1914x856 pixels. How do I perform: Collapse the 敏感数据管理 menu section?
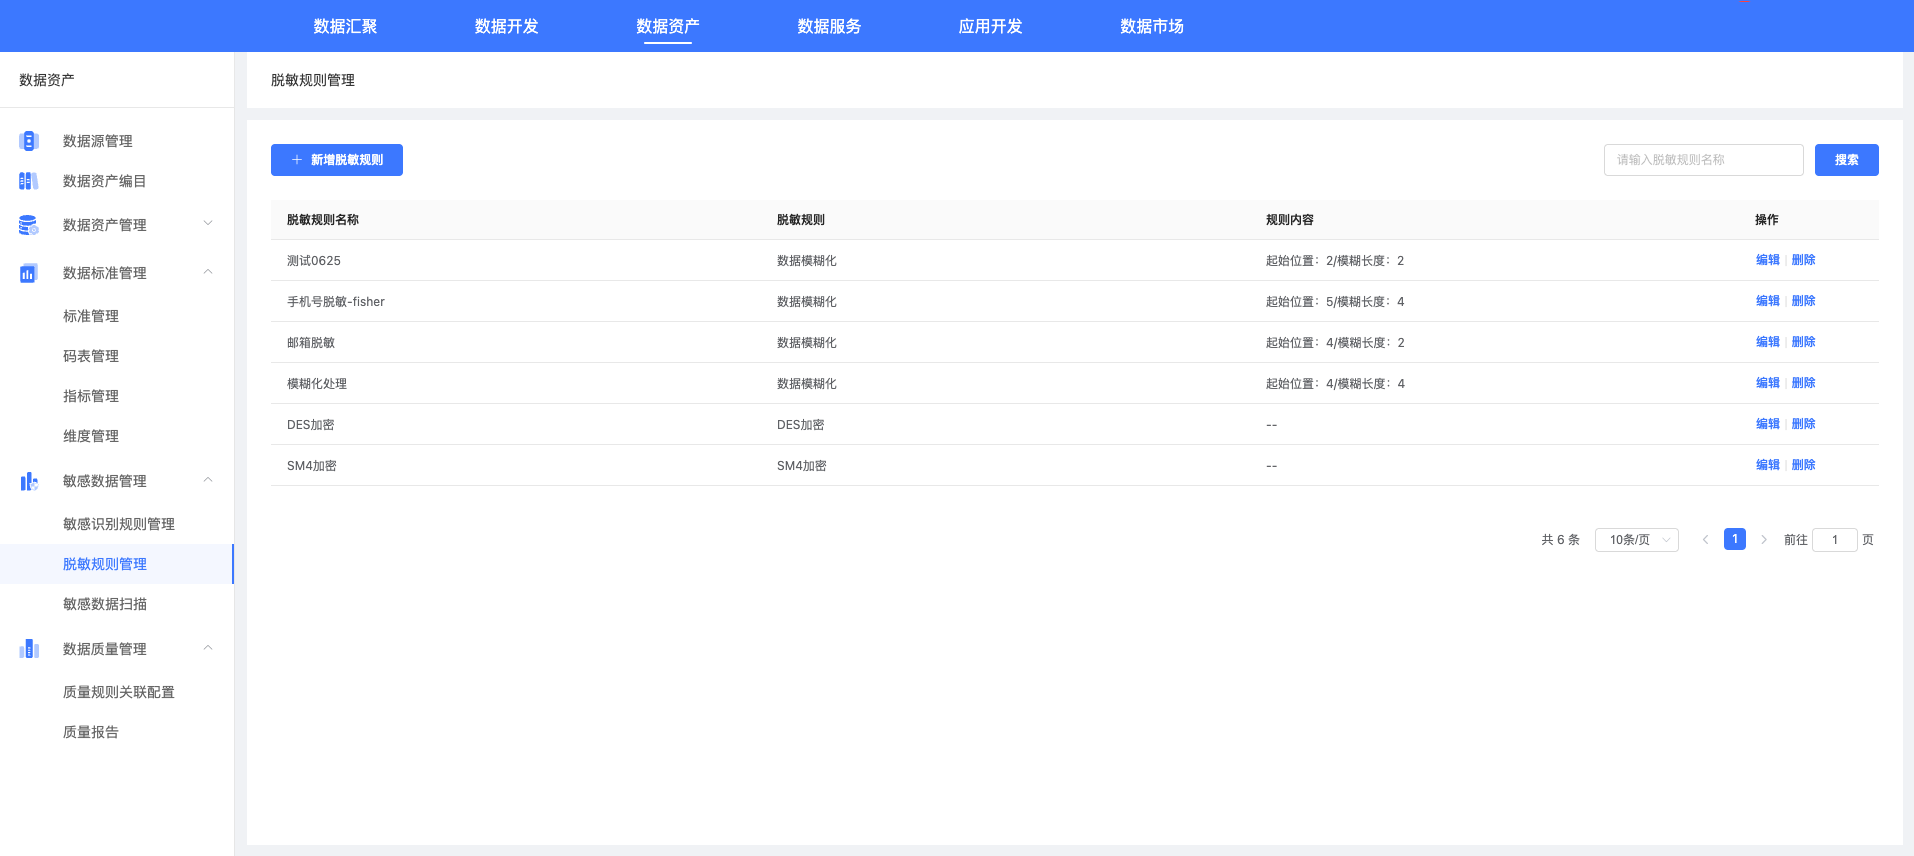(208, 480)
